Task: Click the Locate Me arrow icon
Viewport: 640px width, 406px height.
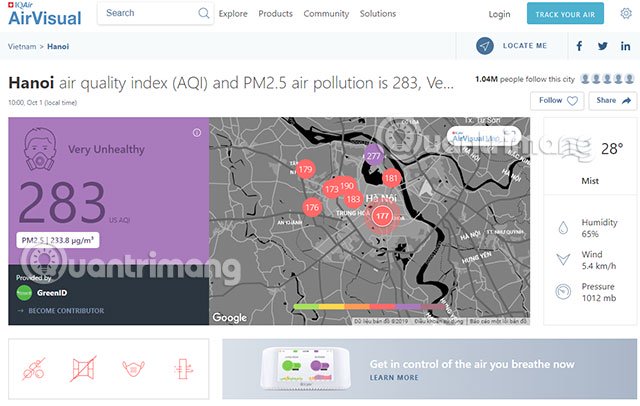Action: point(484,46)
